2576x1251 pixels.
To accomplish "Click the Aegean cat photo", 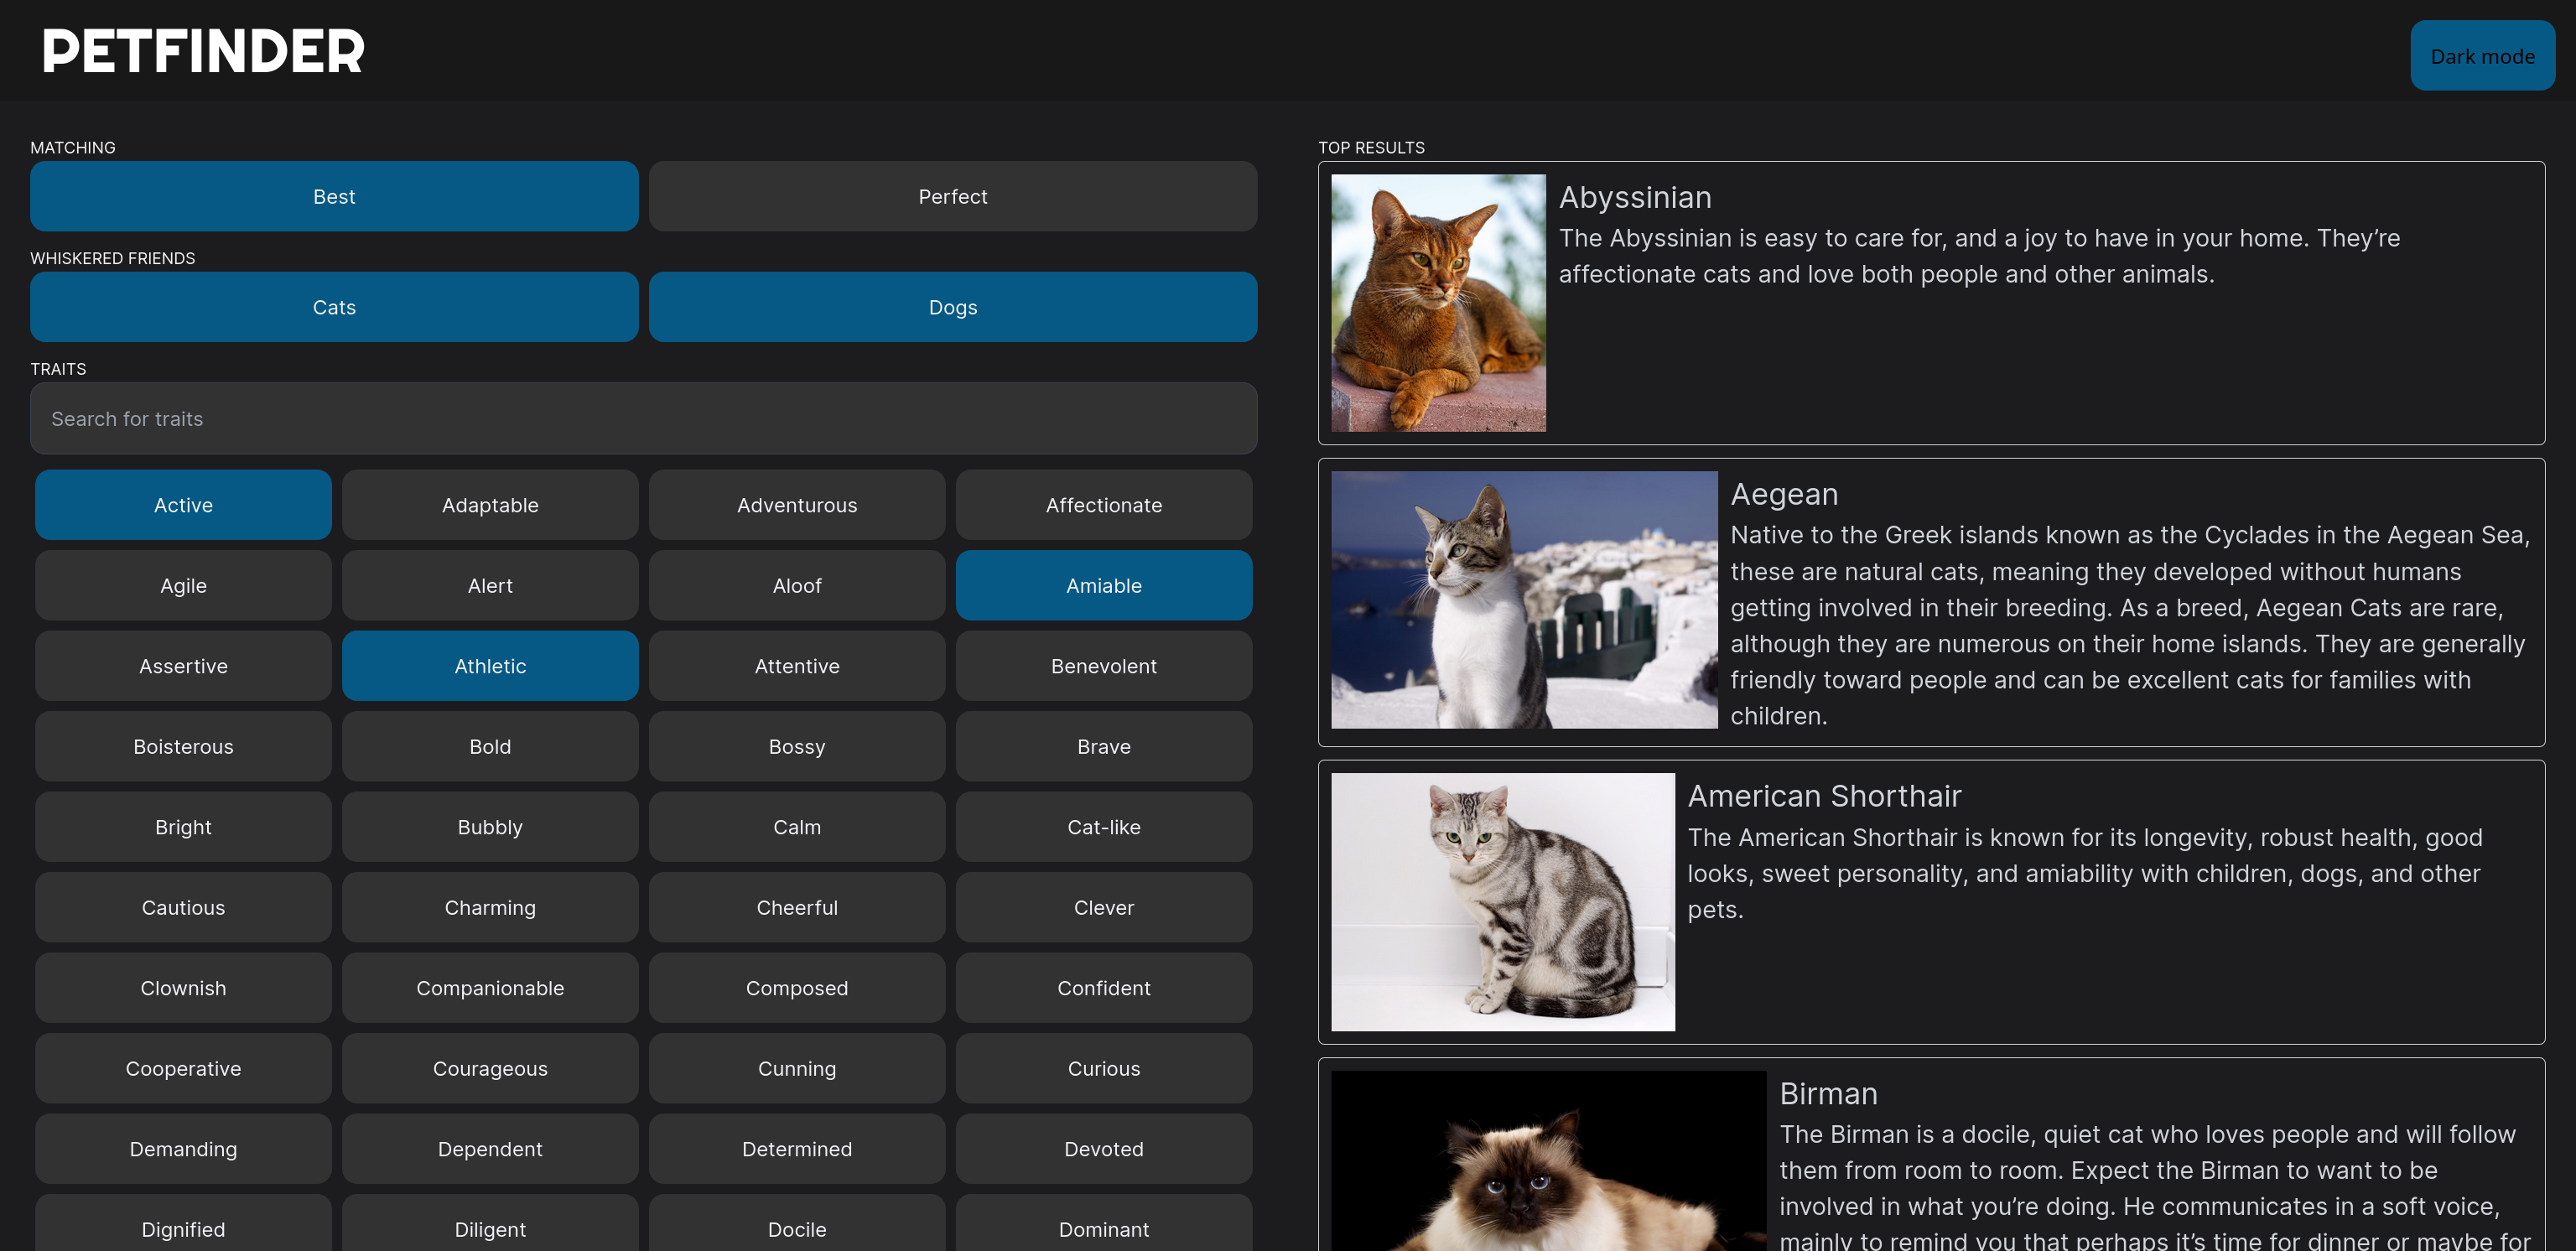I will 1524,600.
